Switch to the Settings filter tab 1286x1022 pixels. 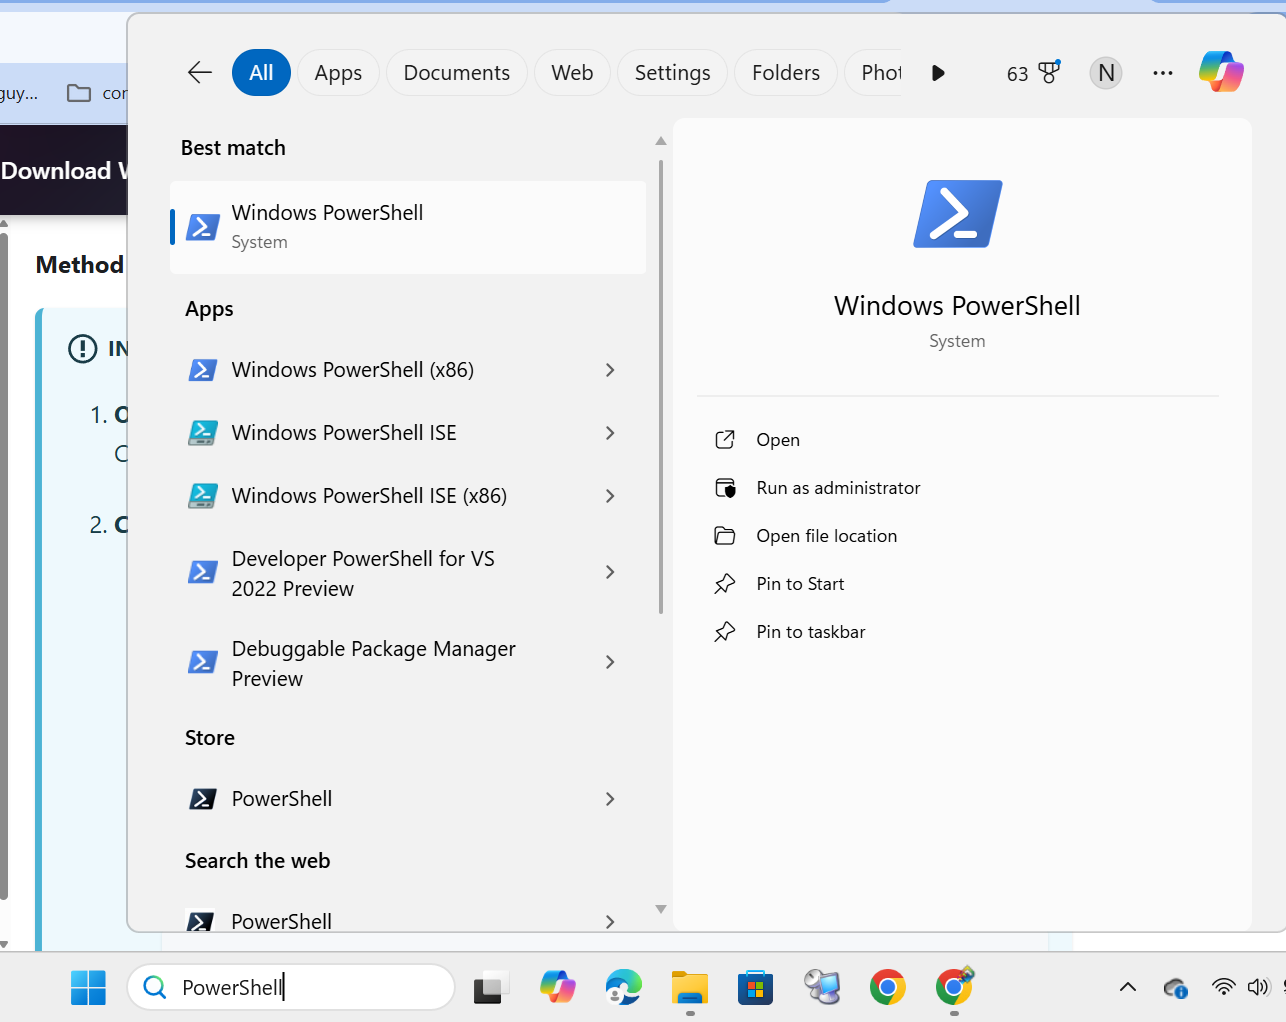(x=672, y=73)
